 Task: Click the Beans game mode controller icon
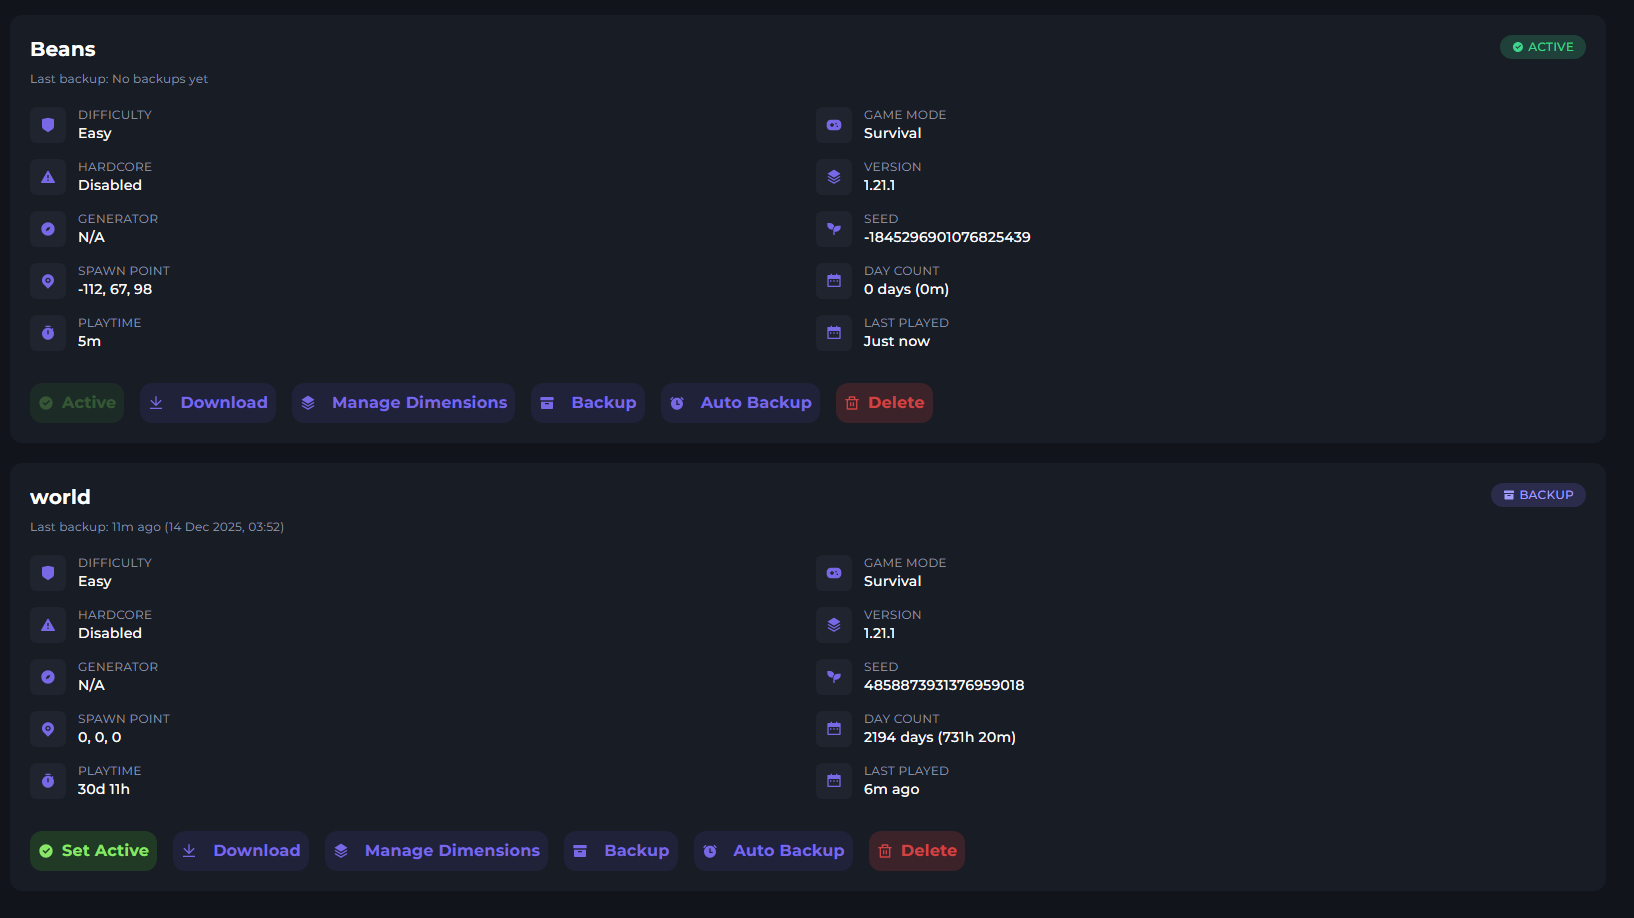pyautogui.click(x=834, y=125)
